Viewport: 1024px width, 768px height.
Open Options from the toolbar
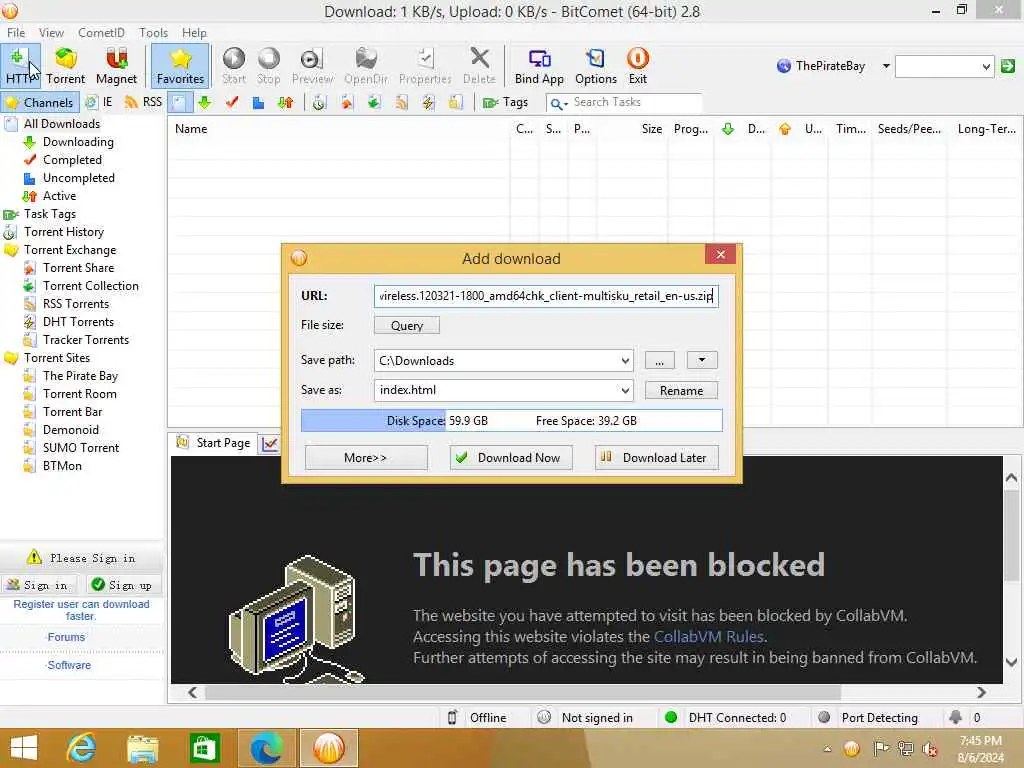596,66
